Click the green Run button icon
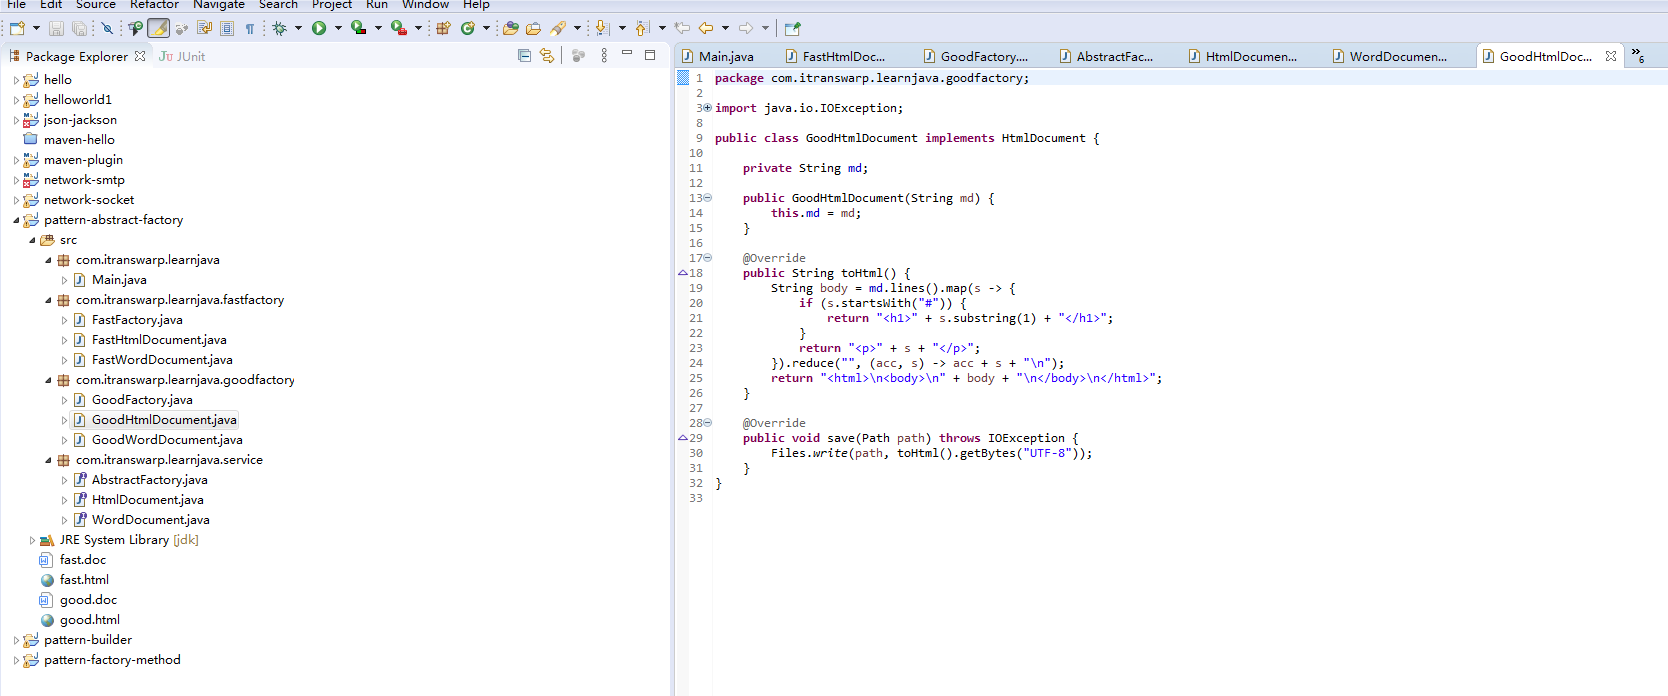 tap(319, 28)
